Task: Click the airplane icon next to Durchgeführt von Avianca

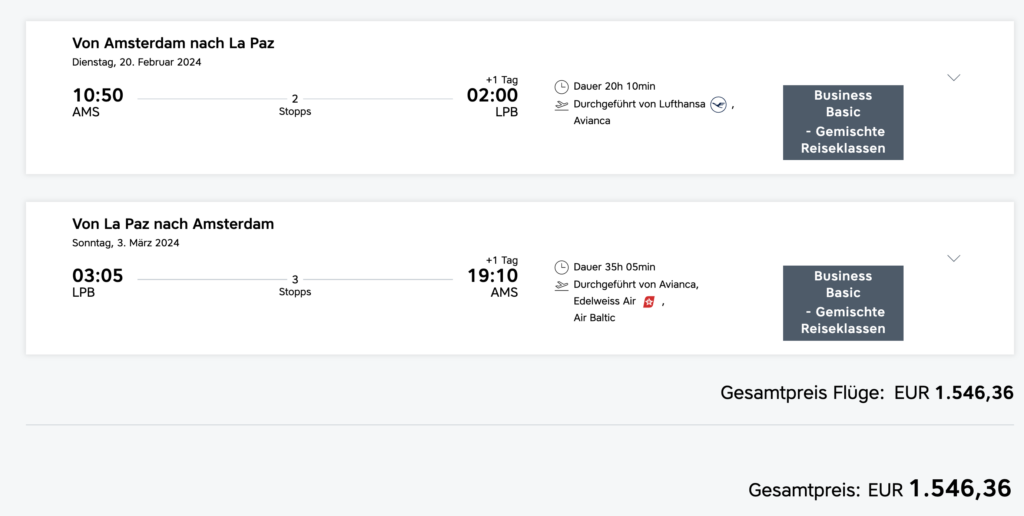Action: (x=561, y=285)
